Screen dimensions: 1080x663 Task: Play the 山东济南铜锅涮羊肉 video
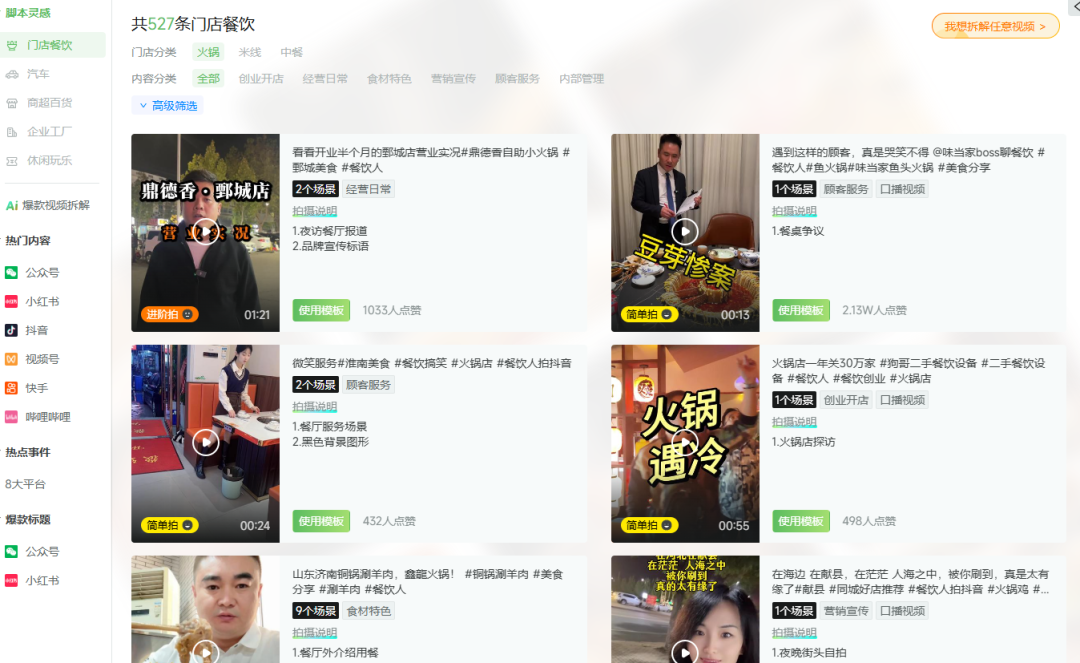(205, 651)
